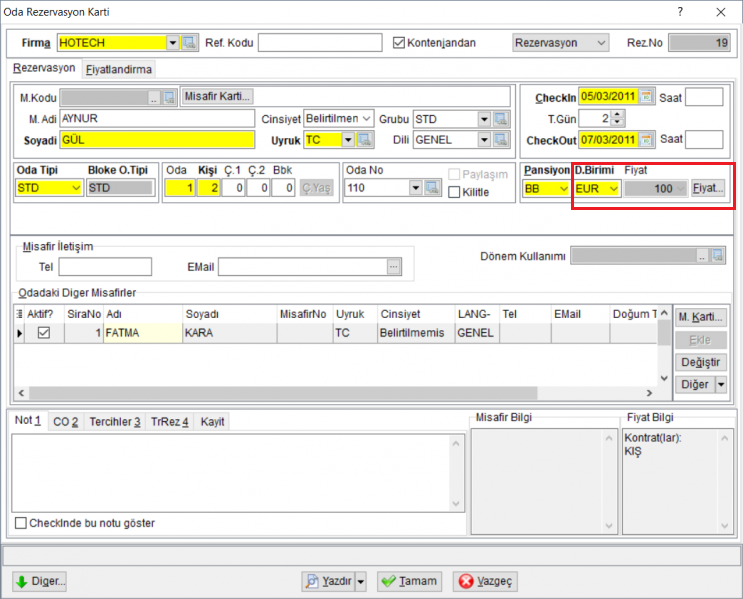743x599 pixels.
Task: Click the KARA surname cell in guest grid
Action: click(229, 333)
